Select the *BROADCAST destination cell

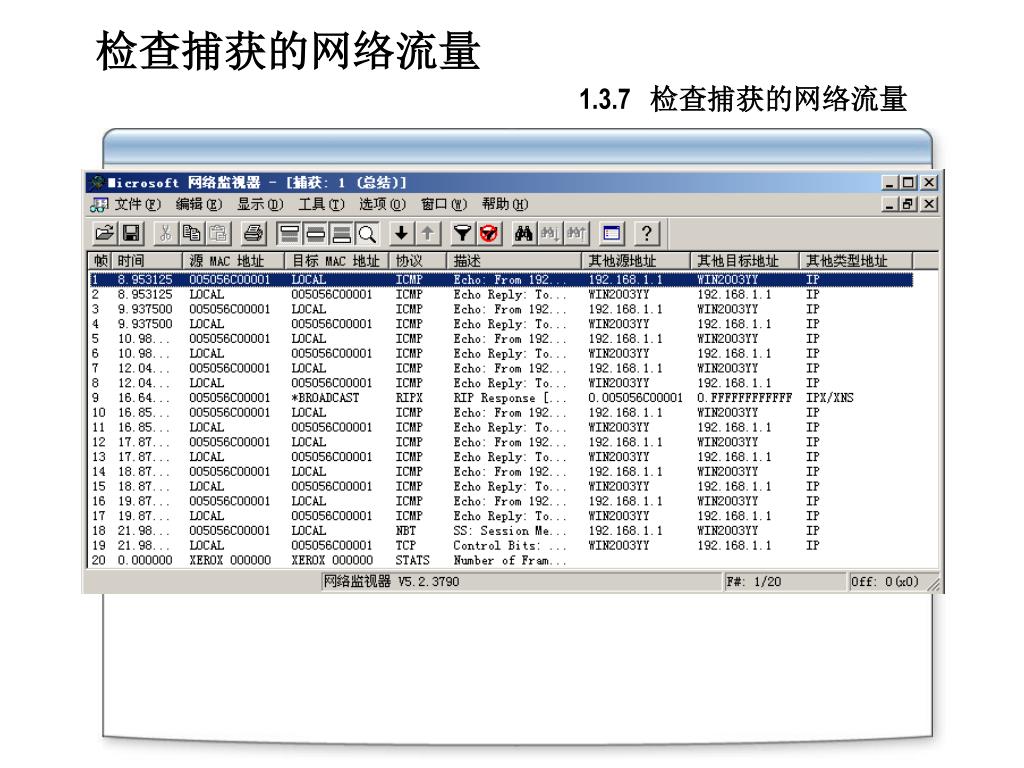coord(325,398)
